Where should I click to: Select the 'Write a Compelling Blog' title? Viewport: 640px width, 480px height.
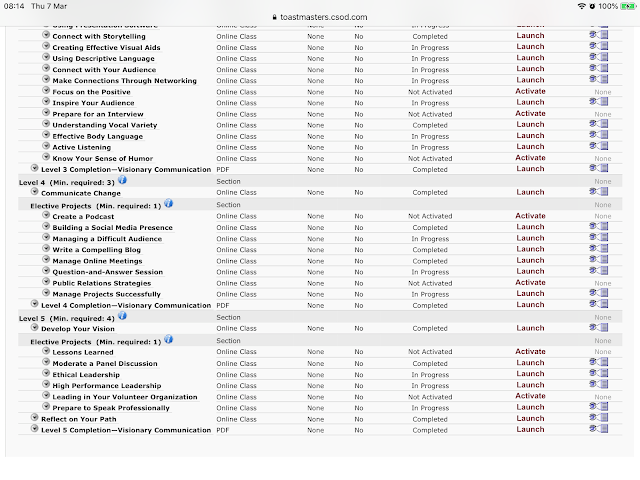[97, 250]
